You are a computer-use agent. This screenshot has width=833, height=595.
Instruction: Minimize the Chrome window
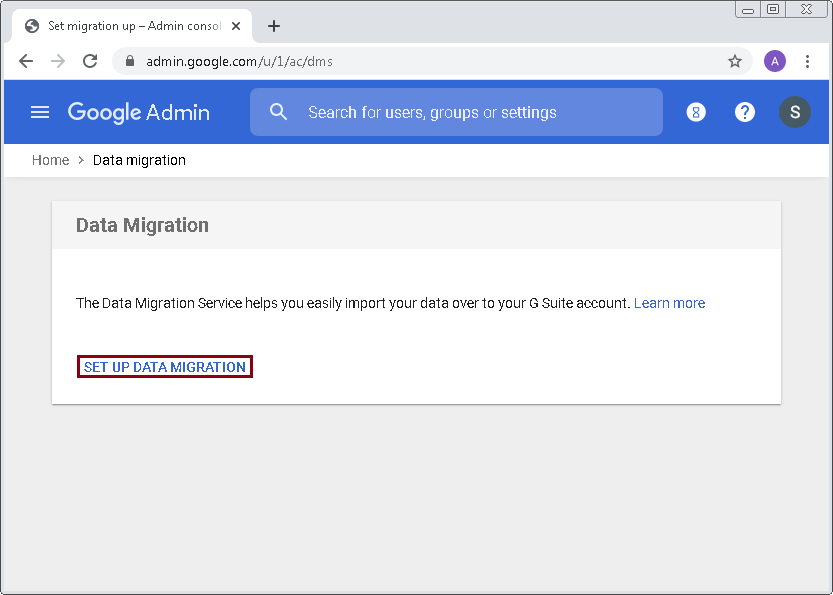[x=748, y=10]
